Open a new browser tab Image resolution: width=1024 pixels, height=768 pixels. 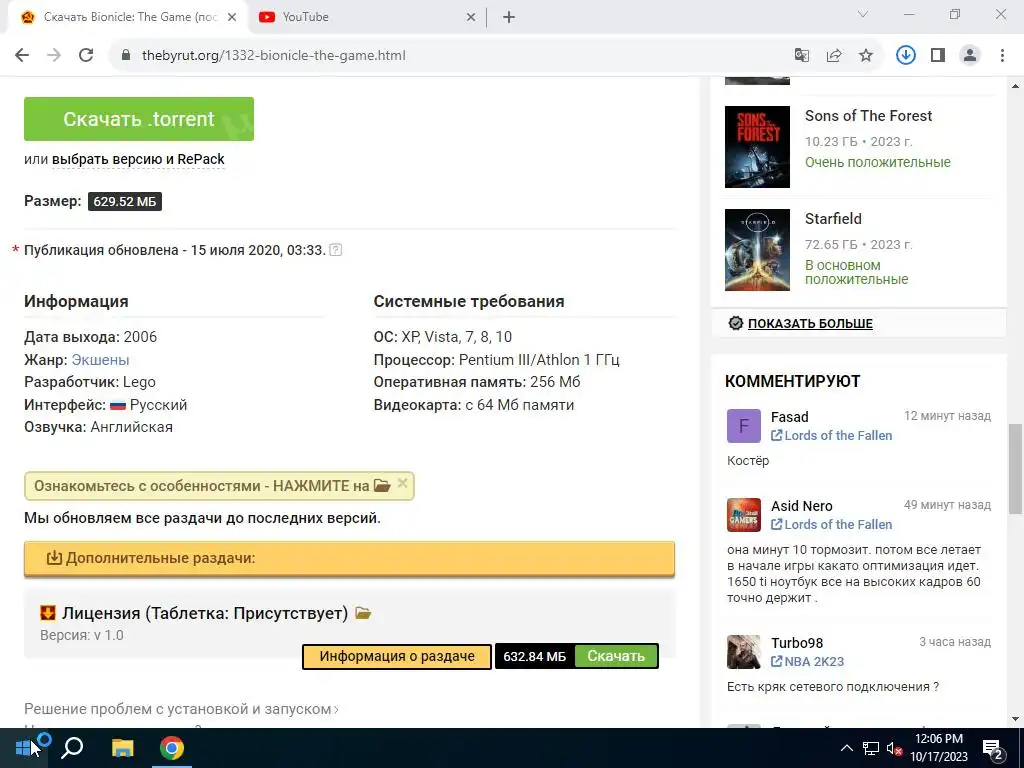pos(509,18)
